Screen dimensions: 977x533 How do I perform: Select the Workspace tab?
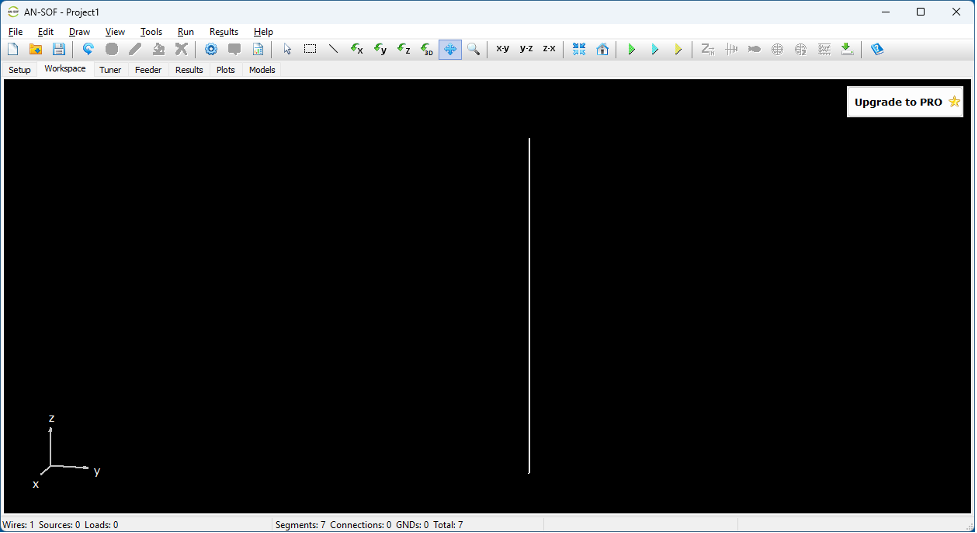click(x=65, y=69)
